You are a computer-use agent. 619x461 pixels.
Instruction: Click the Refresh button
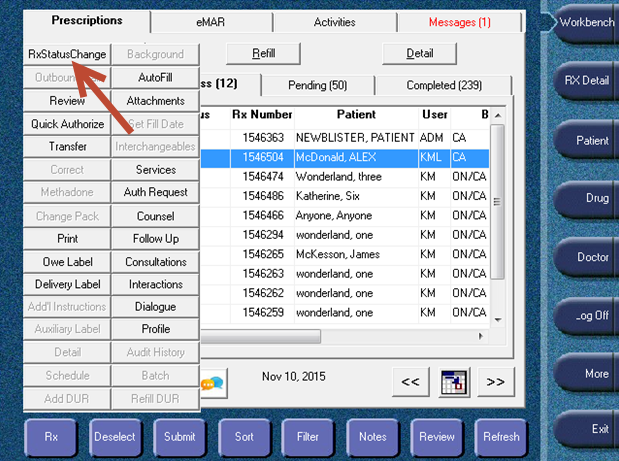(501, 437)
